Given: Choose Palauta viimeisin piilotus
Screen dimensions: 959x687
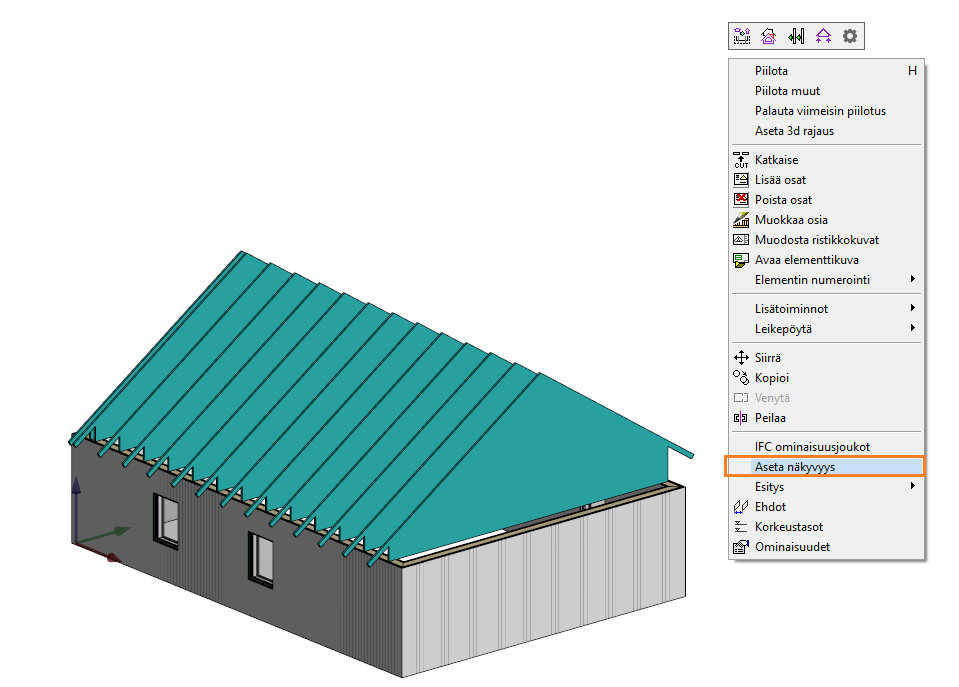Looking at the screenshot, I should point(820,111).
